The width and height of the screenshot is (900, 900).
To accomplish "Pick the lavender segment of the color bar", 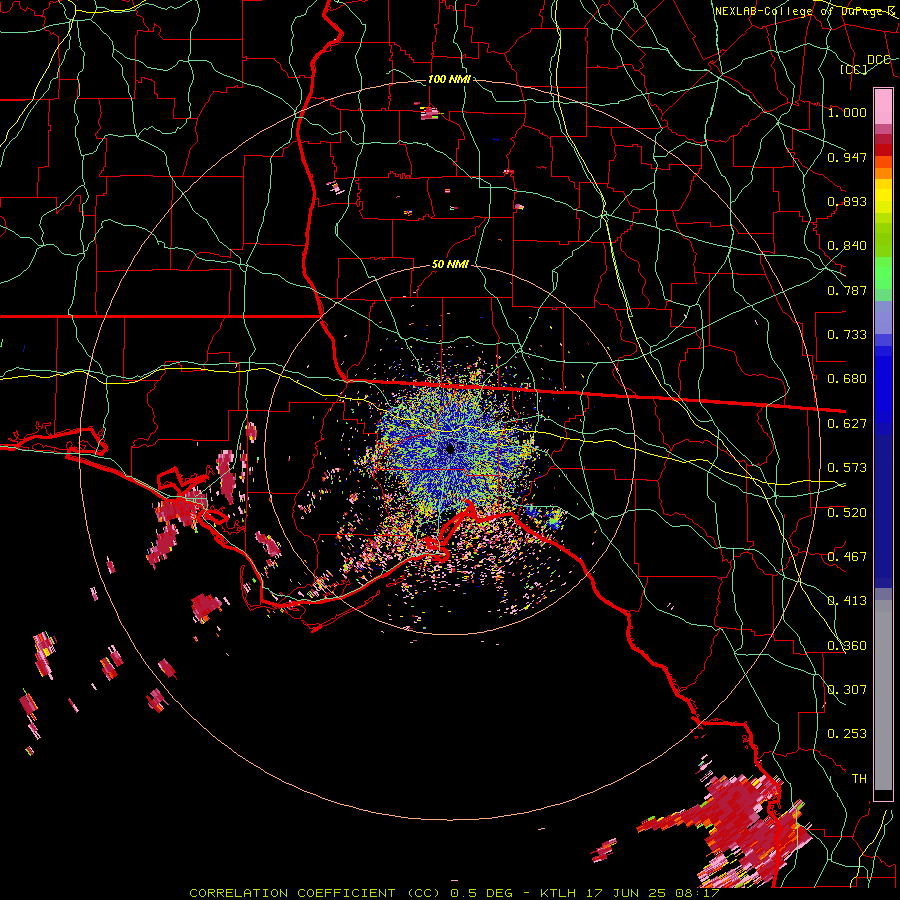I will click(x=883, y=318).
